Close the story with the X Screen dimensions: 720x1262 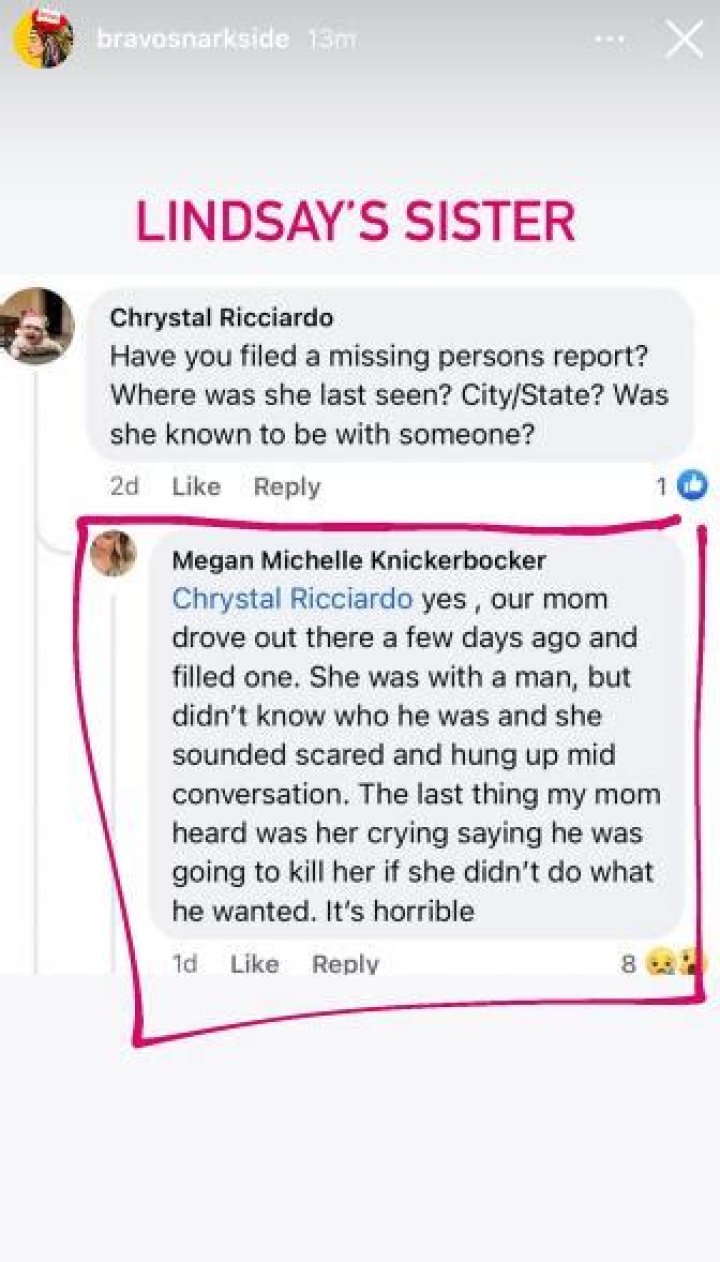tap(685, 39)
